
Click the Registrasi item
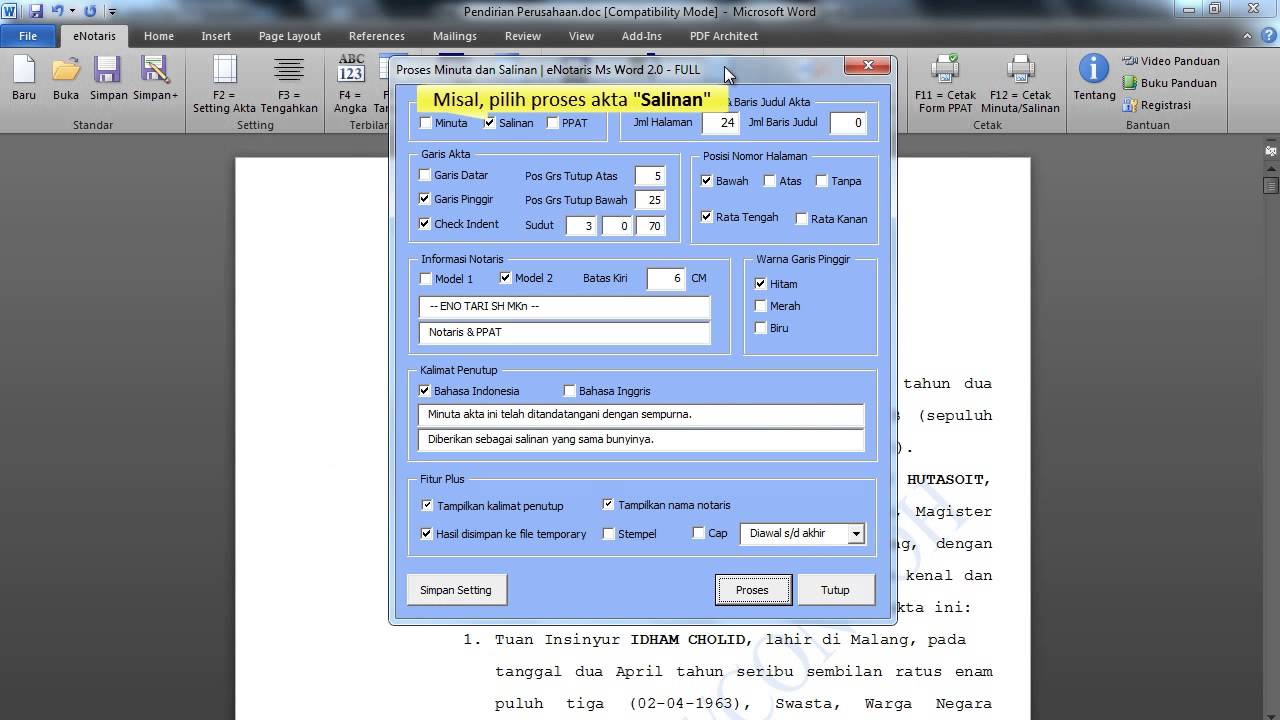click(x=1157, y=105)
